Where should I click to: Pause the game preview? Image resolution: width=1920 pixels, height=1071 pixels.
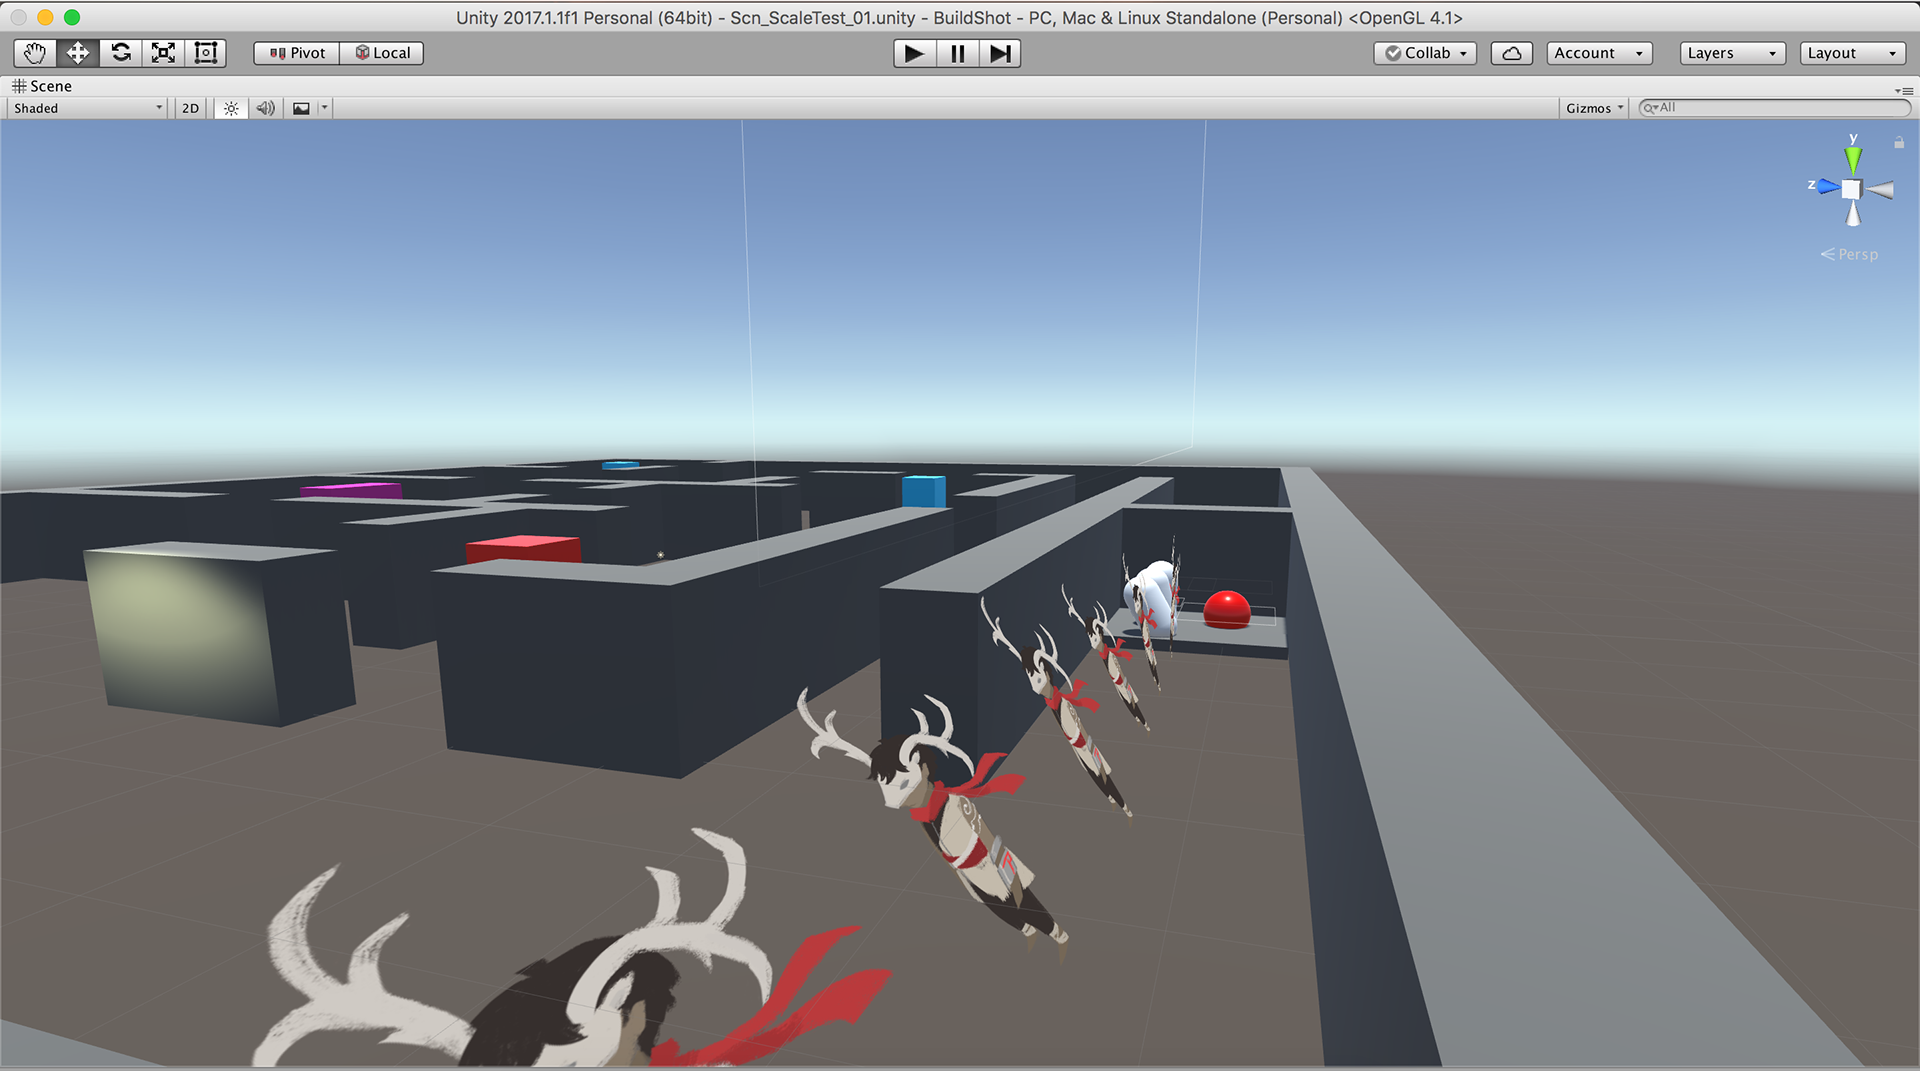[957, 53]
